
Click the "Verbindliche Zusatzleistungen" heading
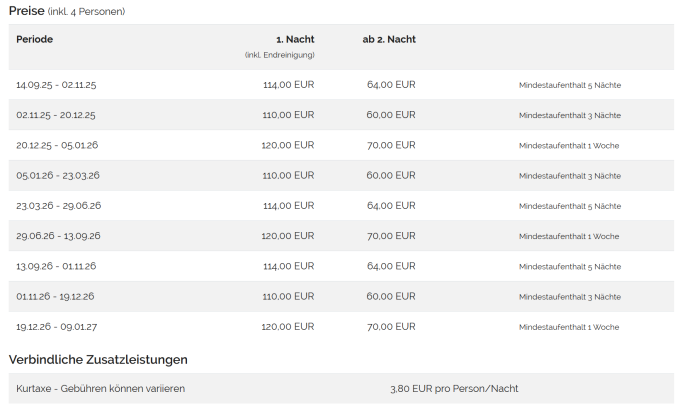[98, 359]
